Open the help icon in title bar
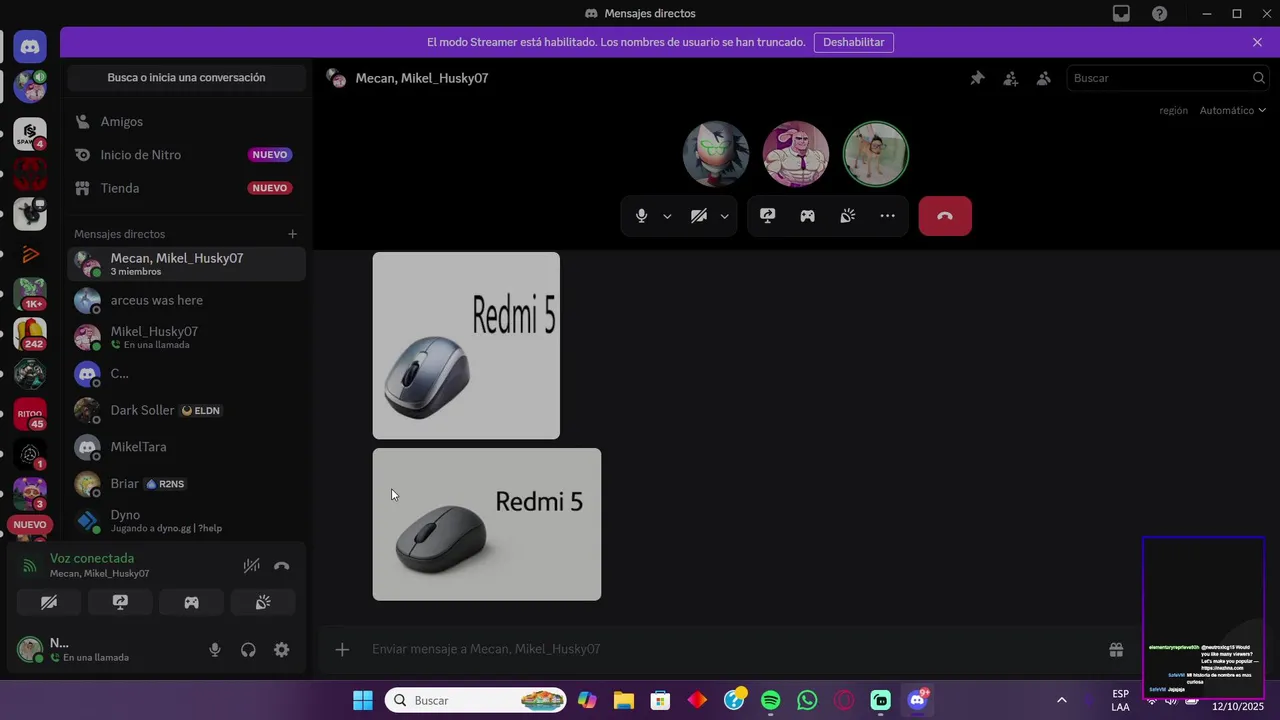The height and width of the screenshot is (720, 1280). tap(1159, 14)
